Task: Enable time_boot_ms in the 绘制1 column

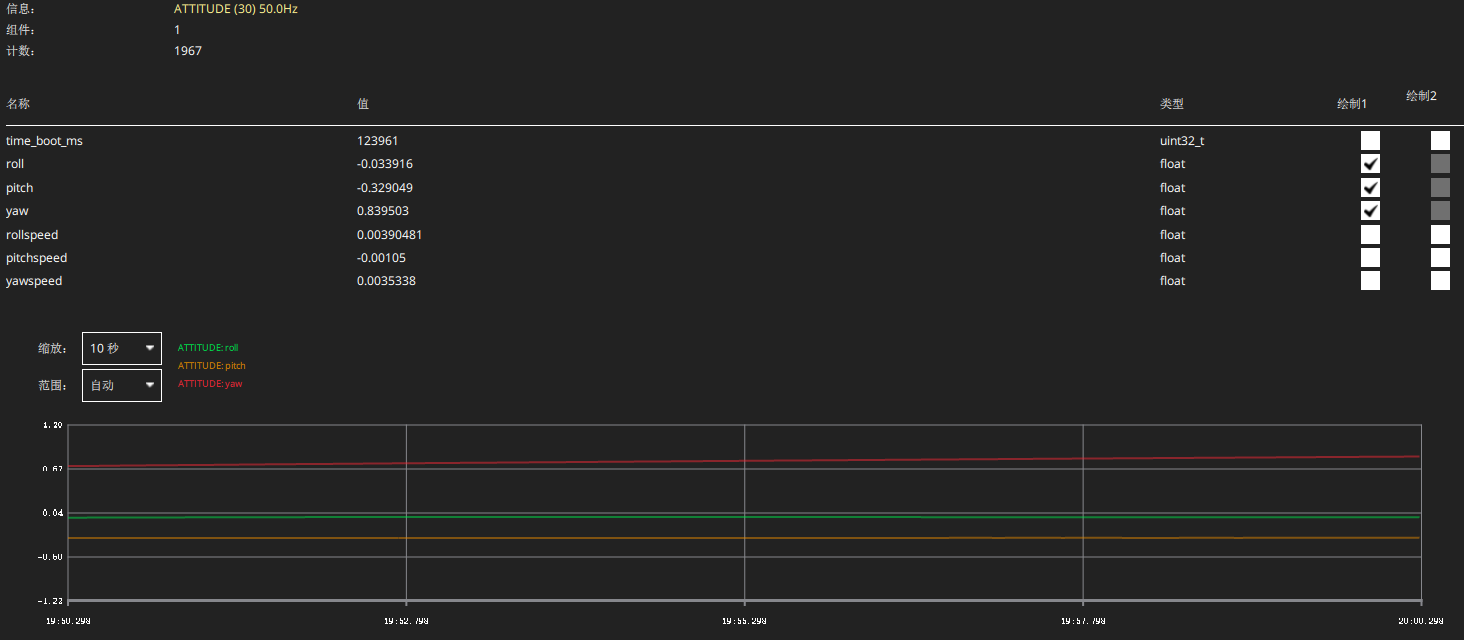Action: (x=1370, y=140)
